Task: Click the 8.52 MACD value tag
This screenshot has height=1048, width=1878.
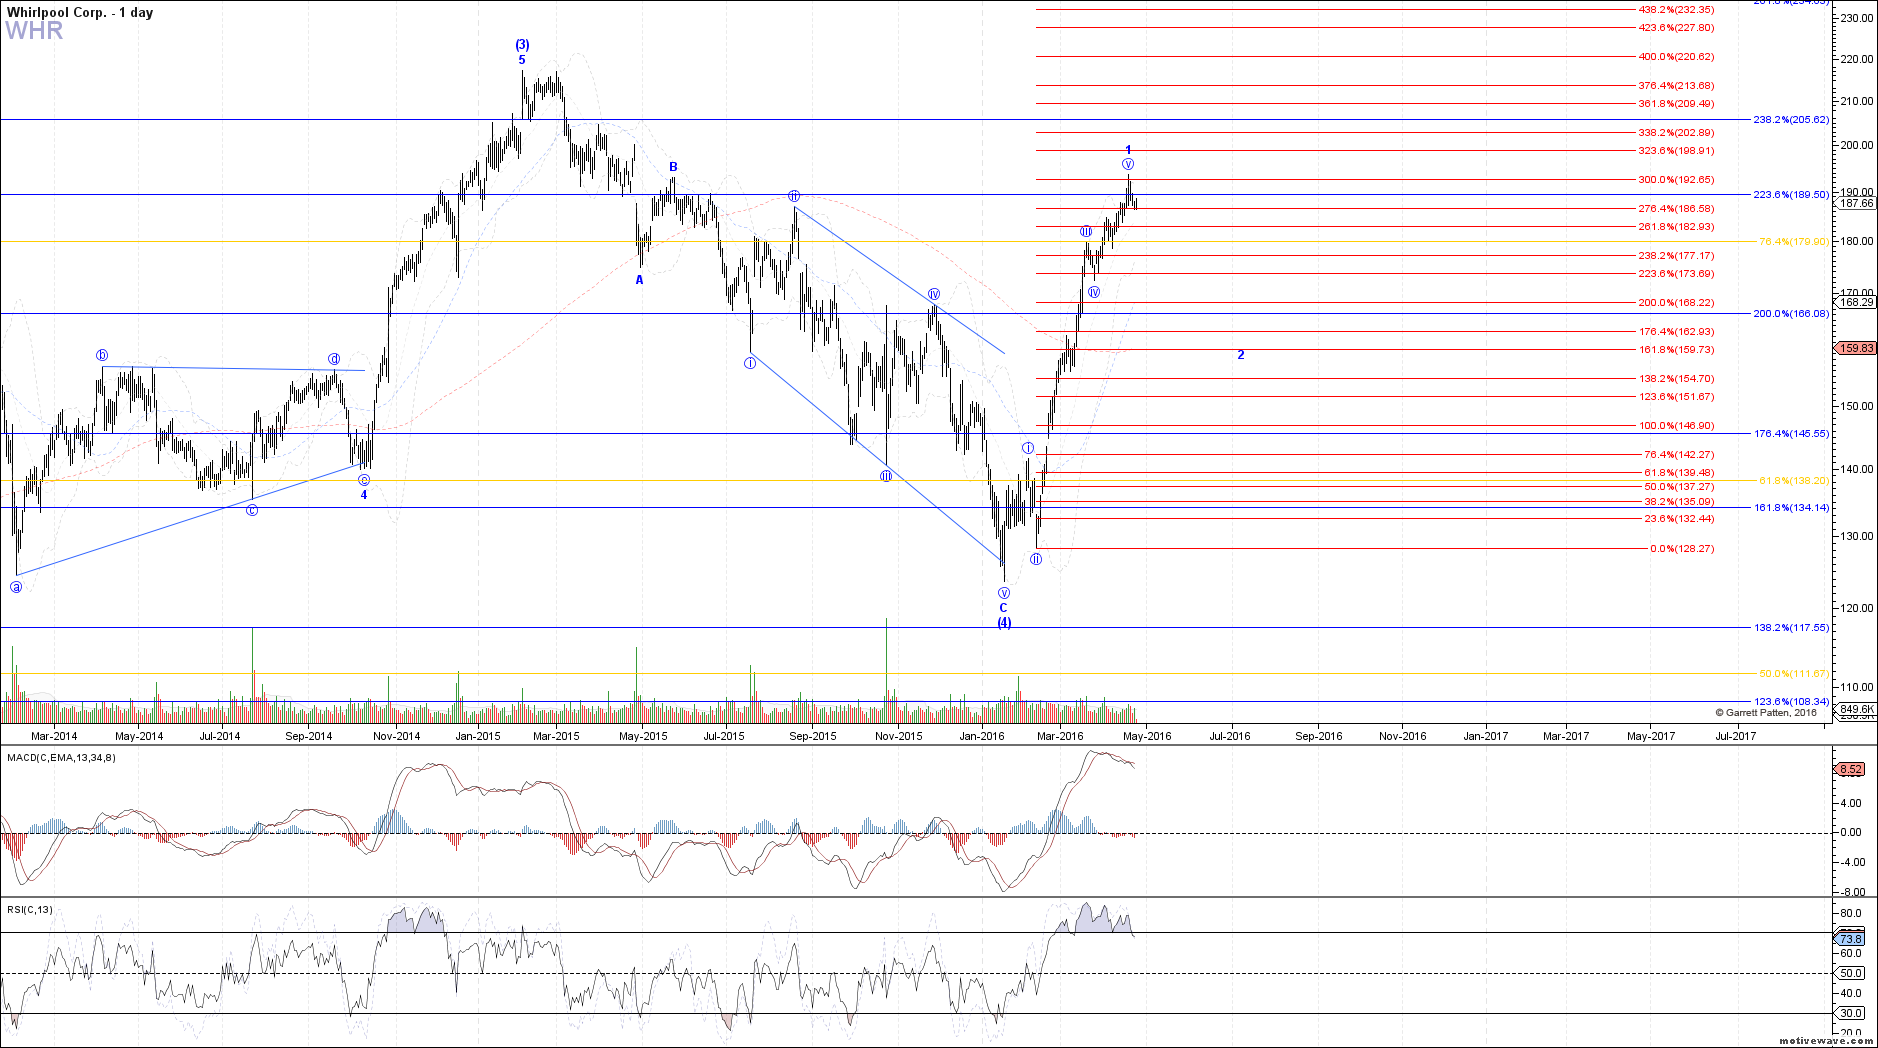Action: pos(1850,769)
